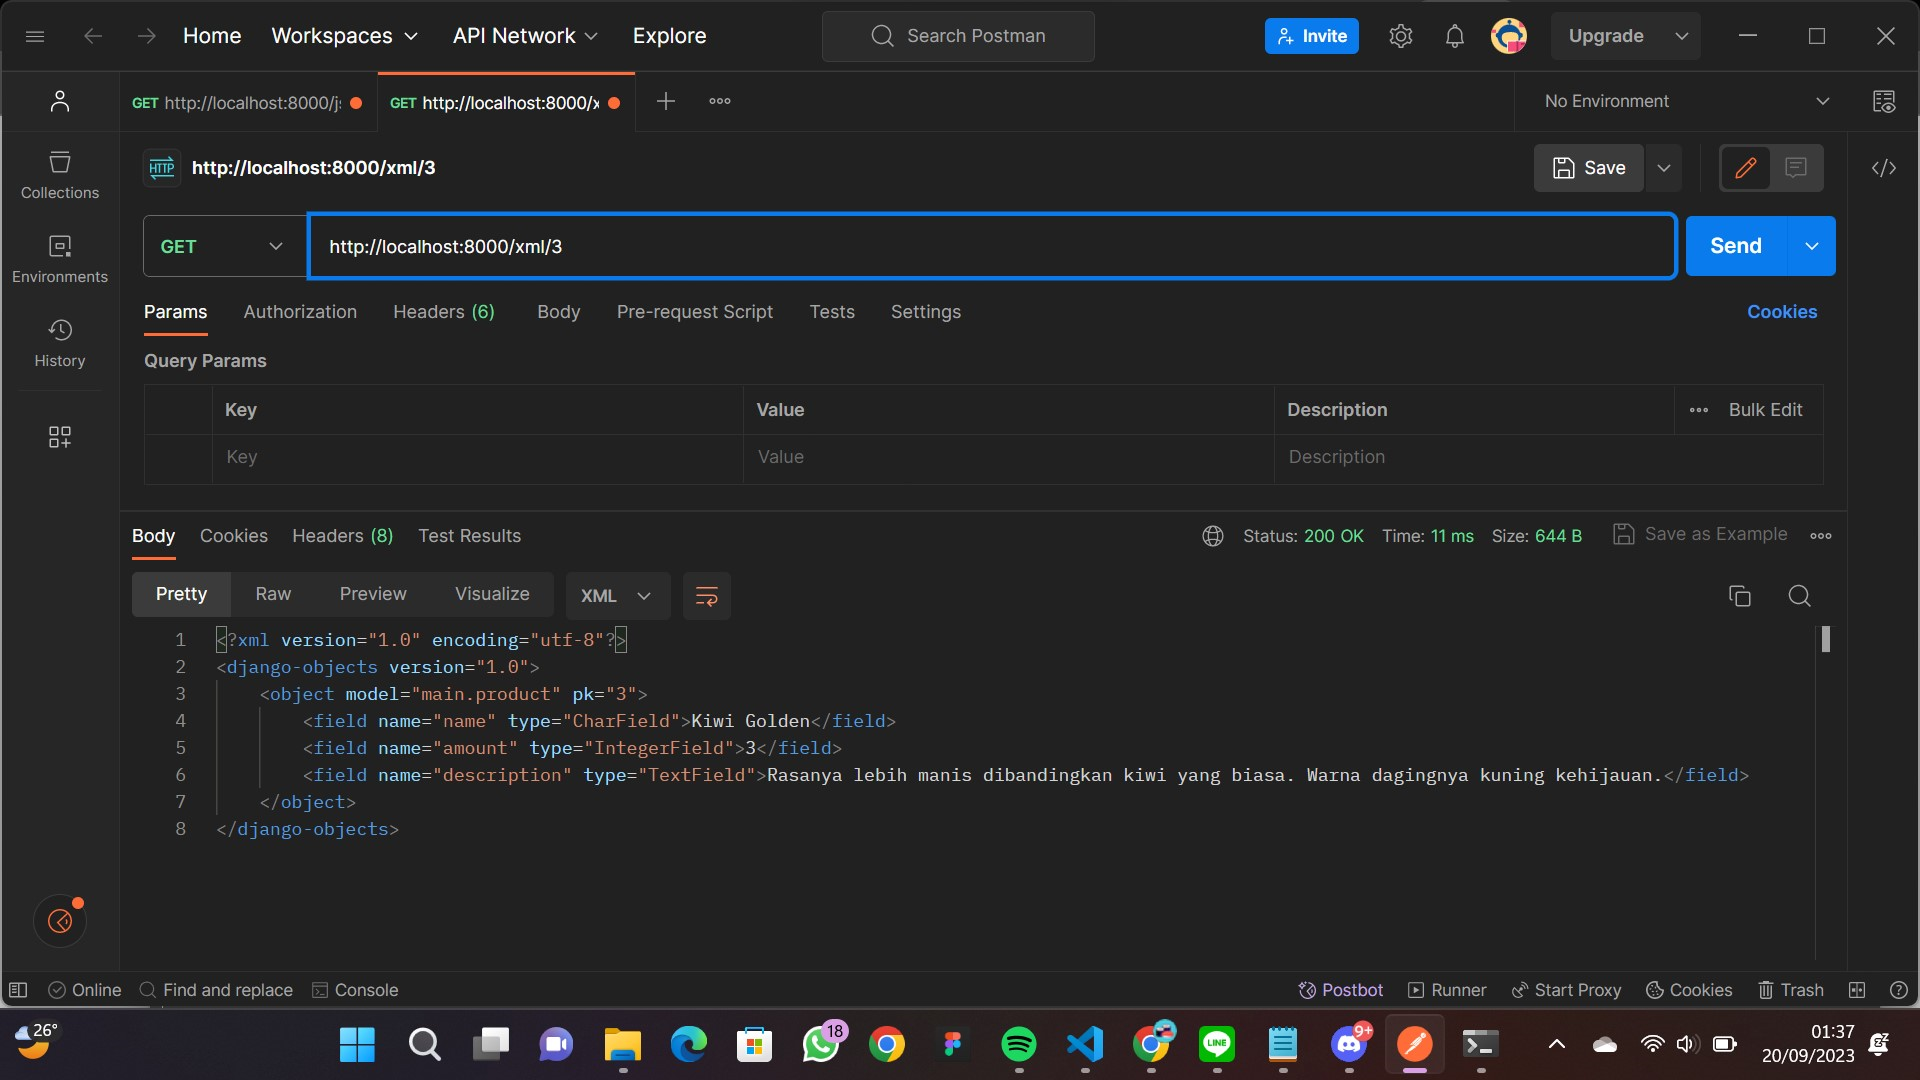Open the History panel in the sidebar

point(59,341)
